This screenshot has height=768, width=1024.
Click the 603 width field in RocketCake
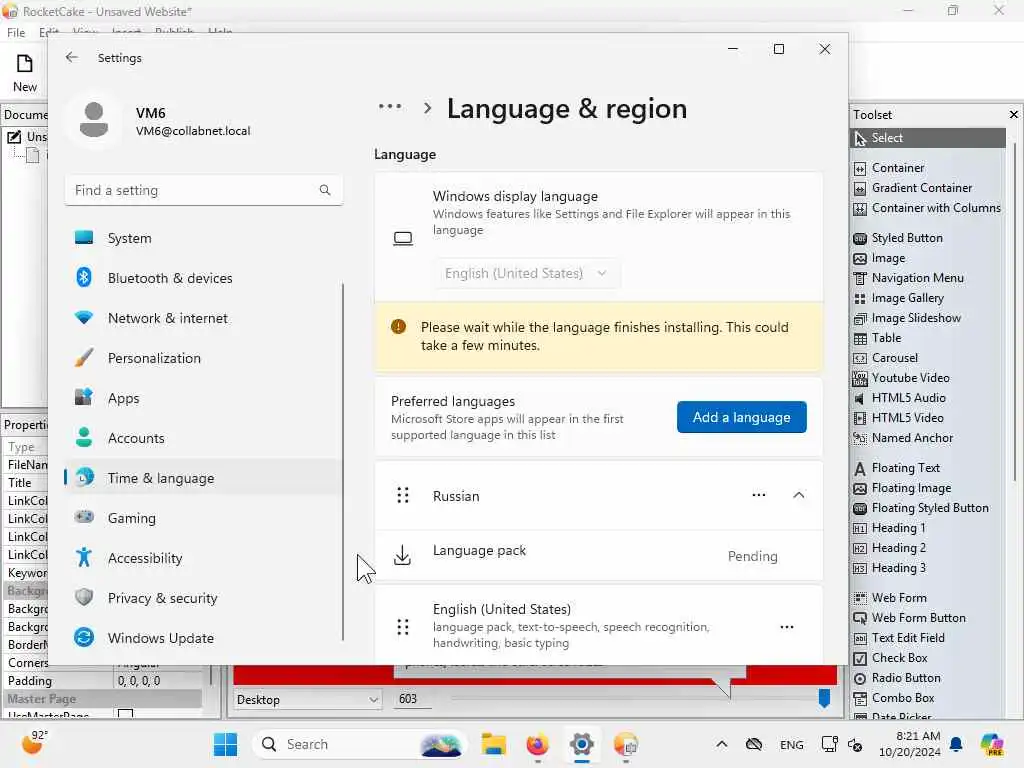coord(411,699)
